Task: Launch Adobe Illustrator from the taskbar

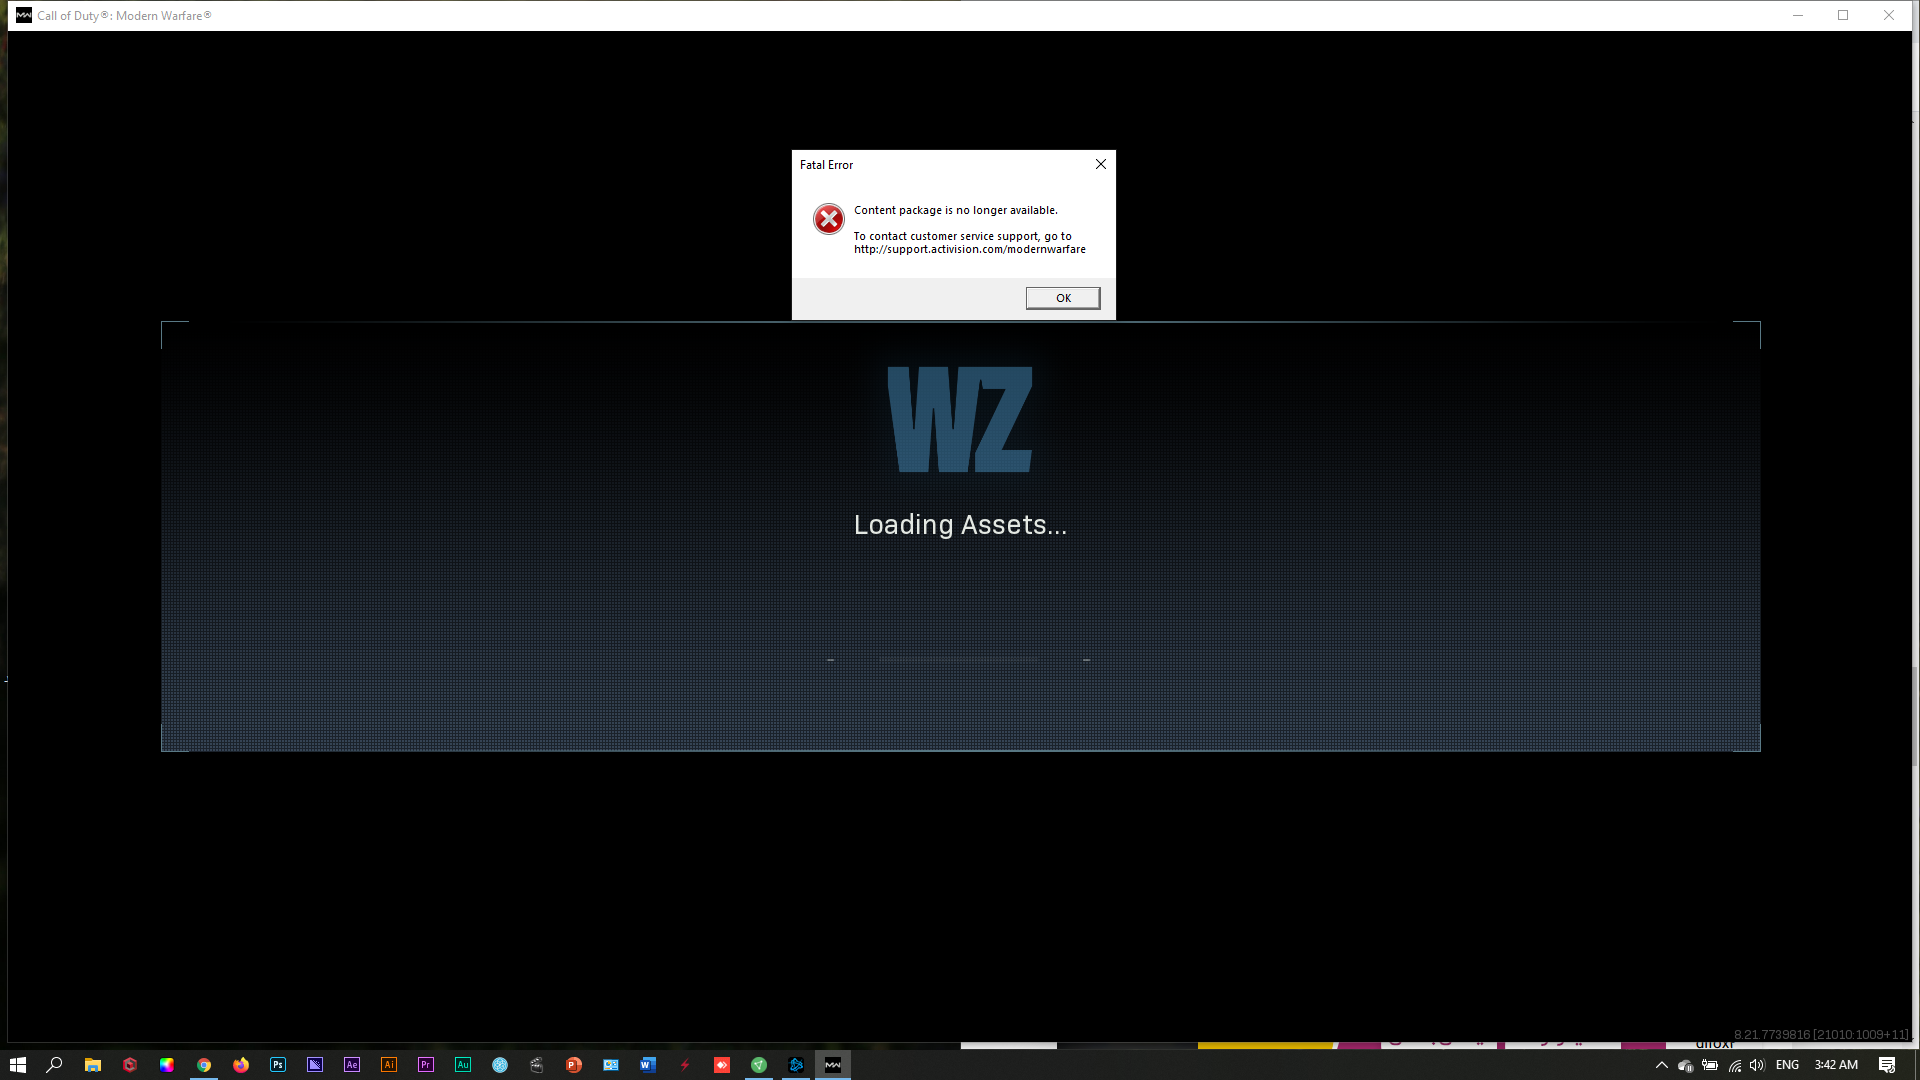Action: tap(389, 1065)
